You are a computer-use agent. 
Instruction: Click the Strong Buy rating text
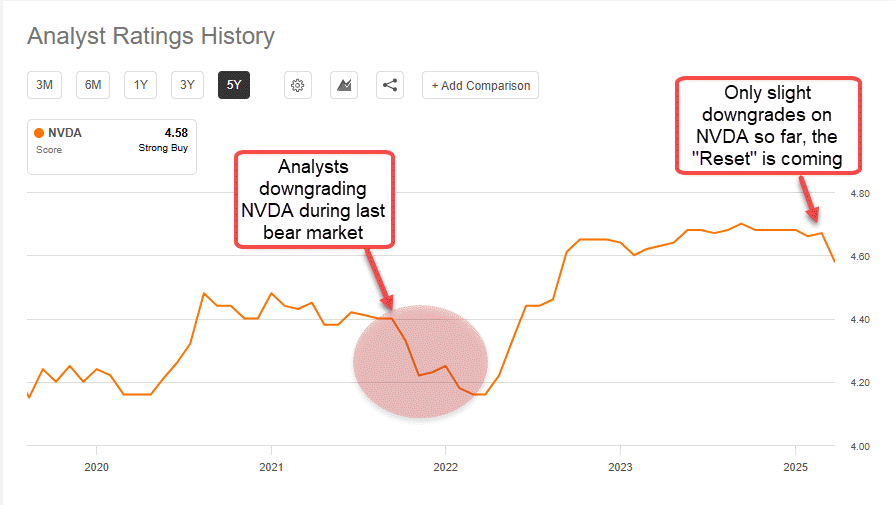pyautogui.click(x=163, y=148)
